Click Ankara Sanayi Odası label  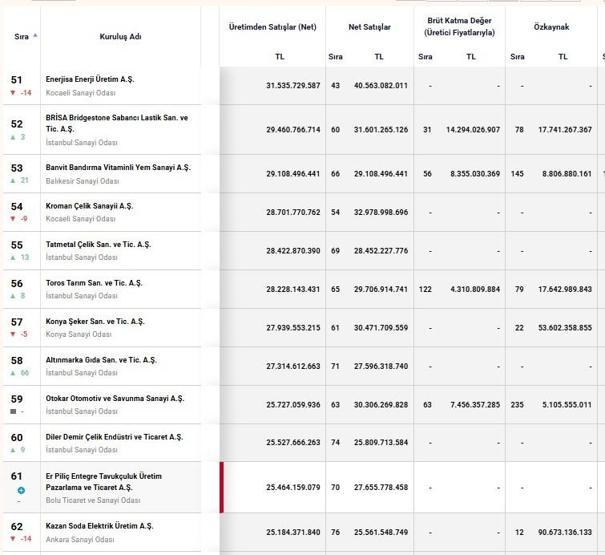click(x=80, y=540)
